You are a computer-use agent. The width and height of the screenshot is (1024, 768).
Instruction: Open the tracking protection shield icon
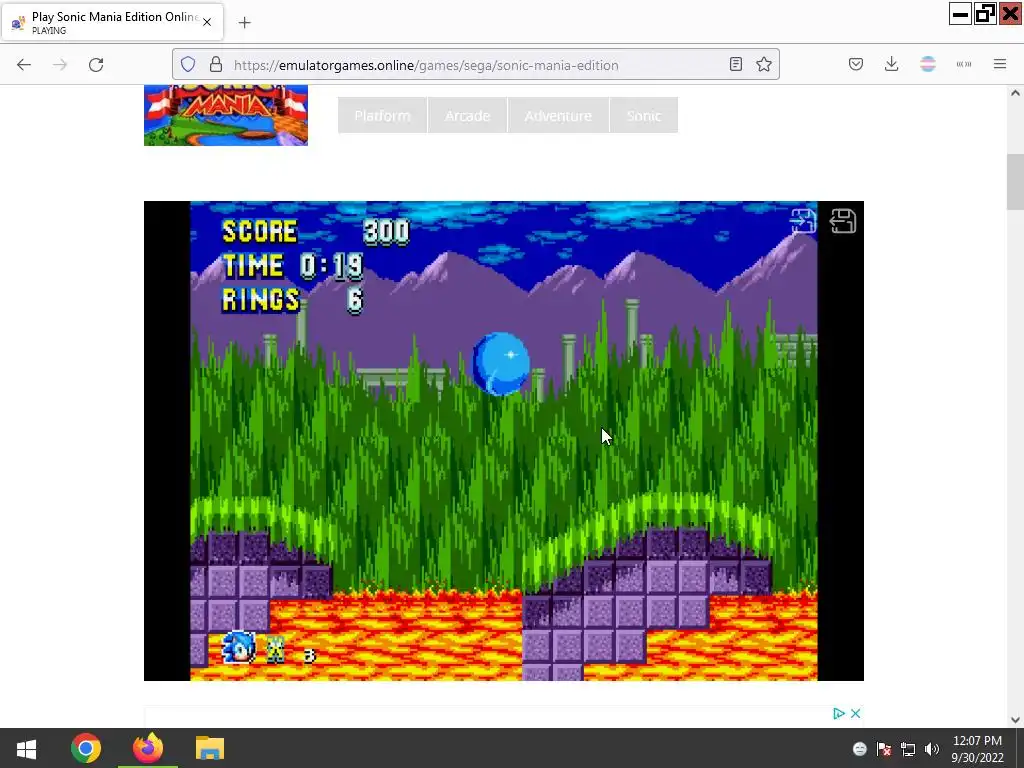188,65
